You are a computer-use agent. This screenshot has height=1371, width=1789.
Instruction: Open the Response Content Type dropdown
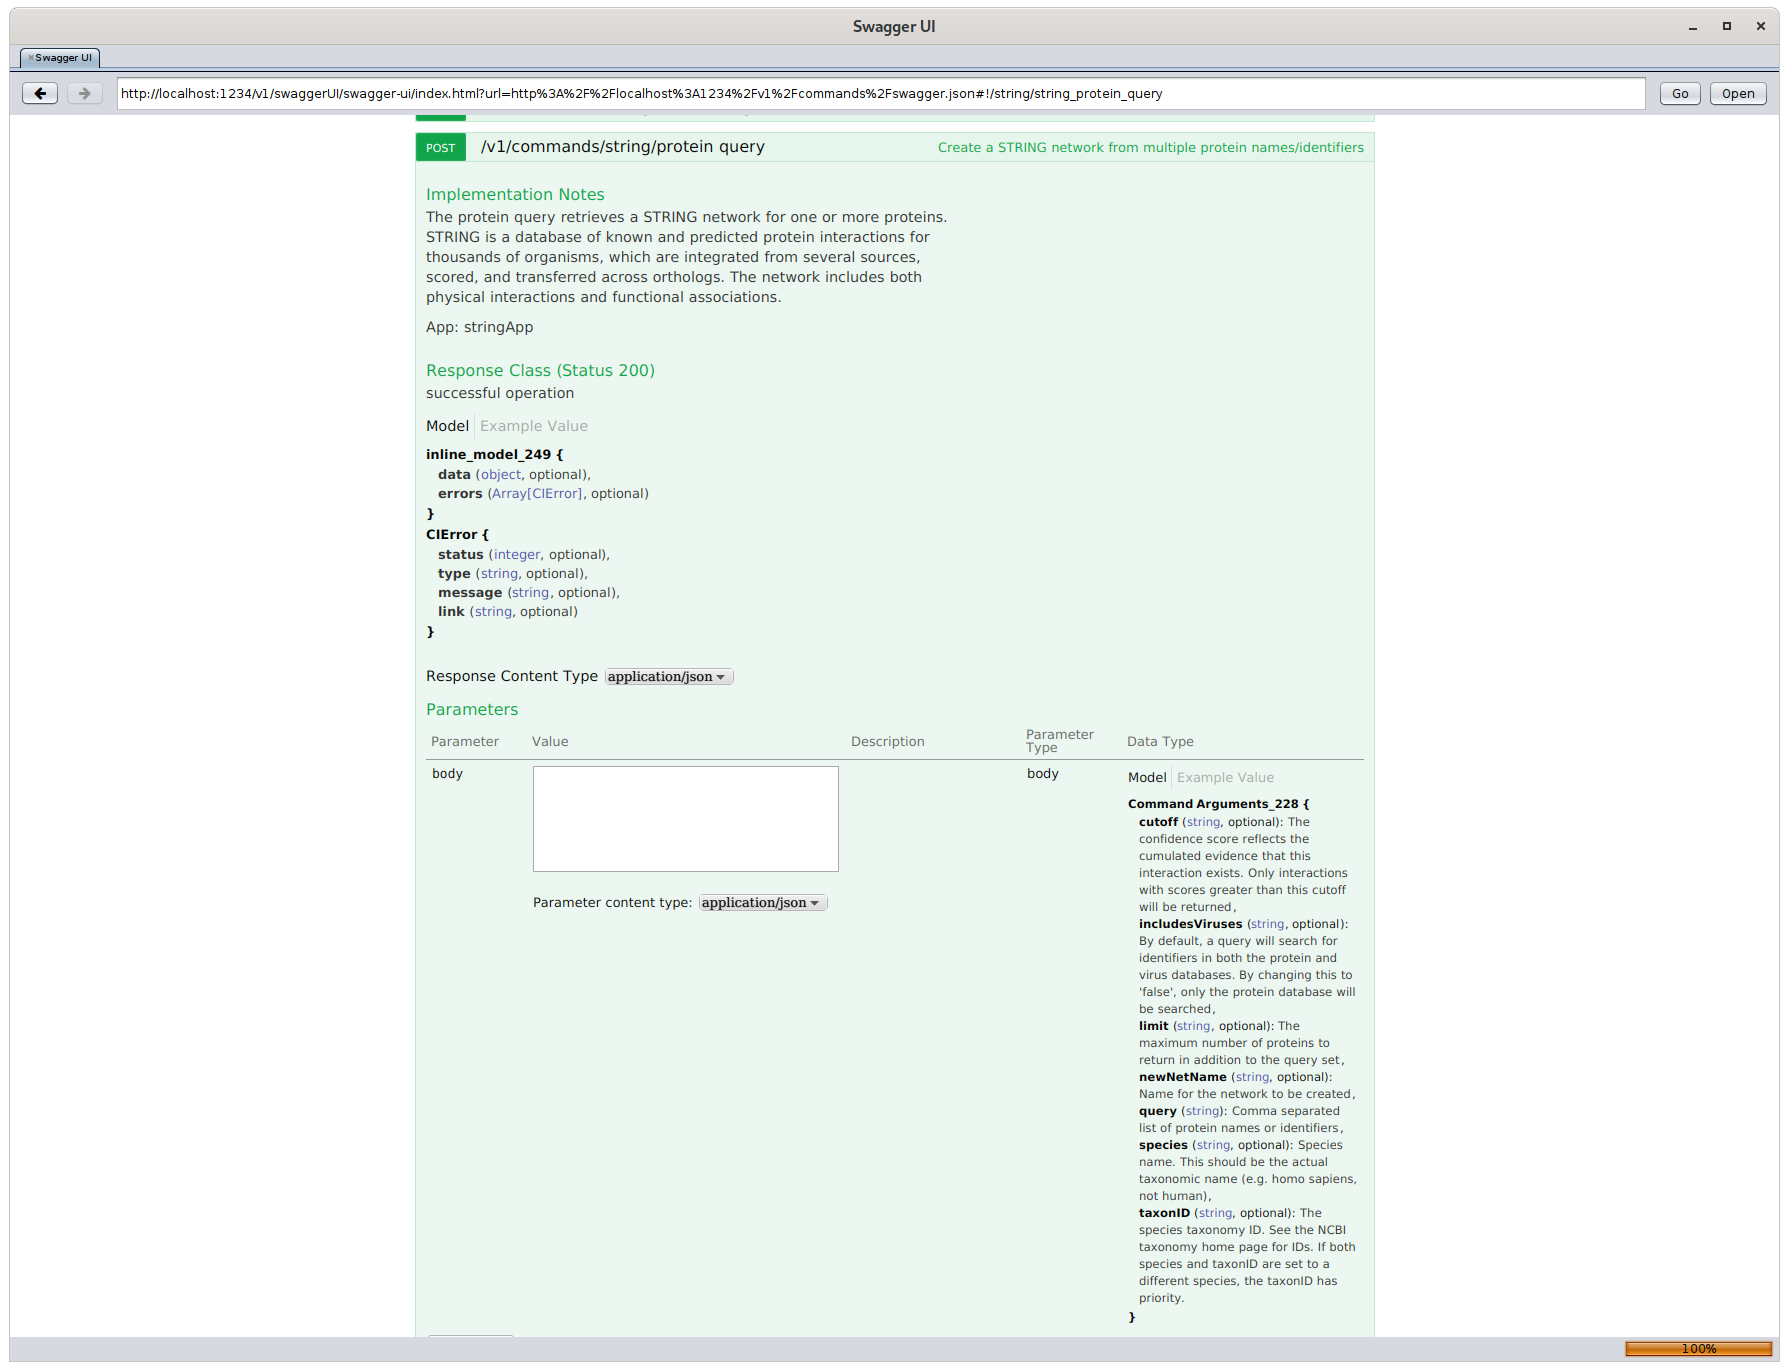668,677
